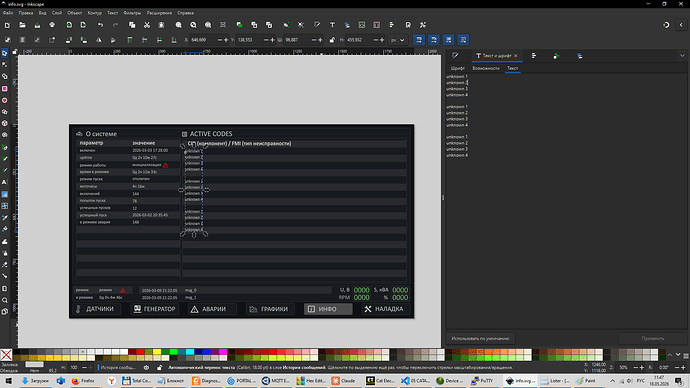This screenshot has width=690, height=388.
Task: Click the Print document icon
Action: coord(52,25)
